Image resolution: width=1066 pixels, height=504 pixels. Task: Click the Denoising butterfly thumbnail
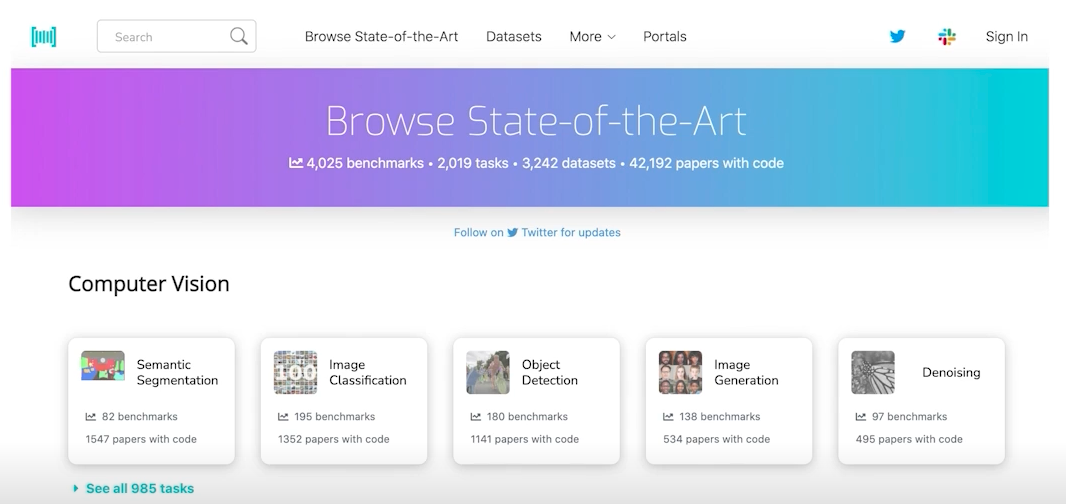pos(873,372)
